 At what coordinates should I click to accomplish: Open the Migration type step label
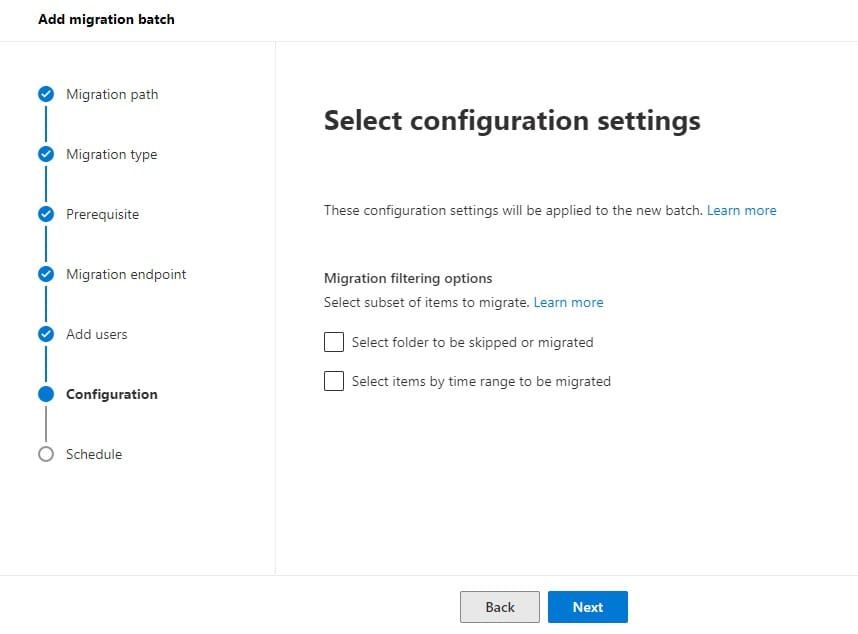click(111, 154)
